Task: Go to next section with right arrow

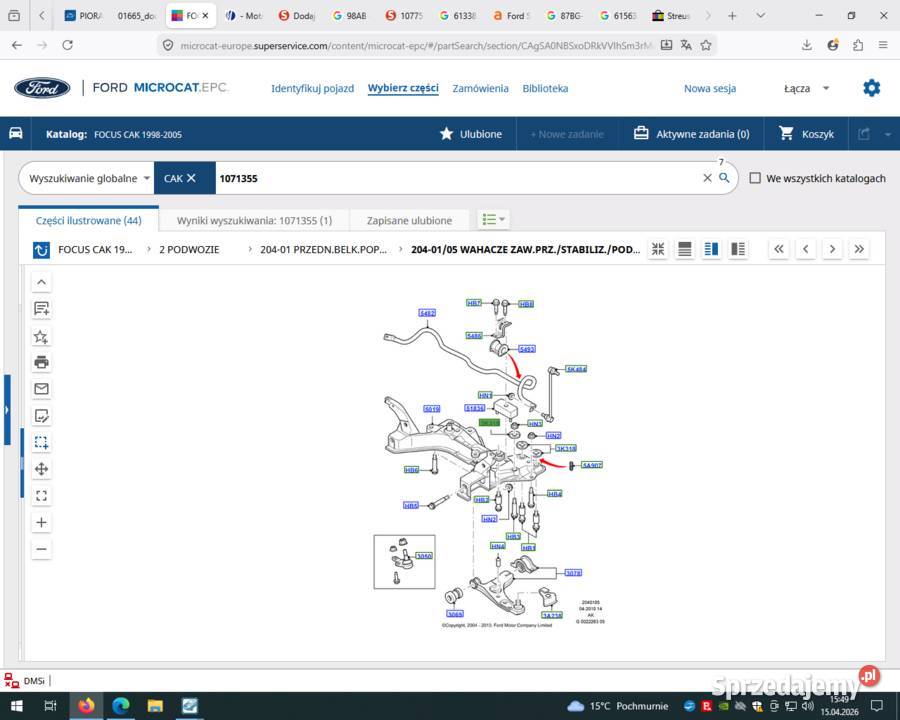Action: pyautogui.click(x=832, y=249)
